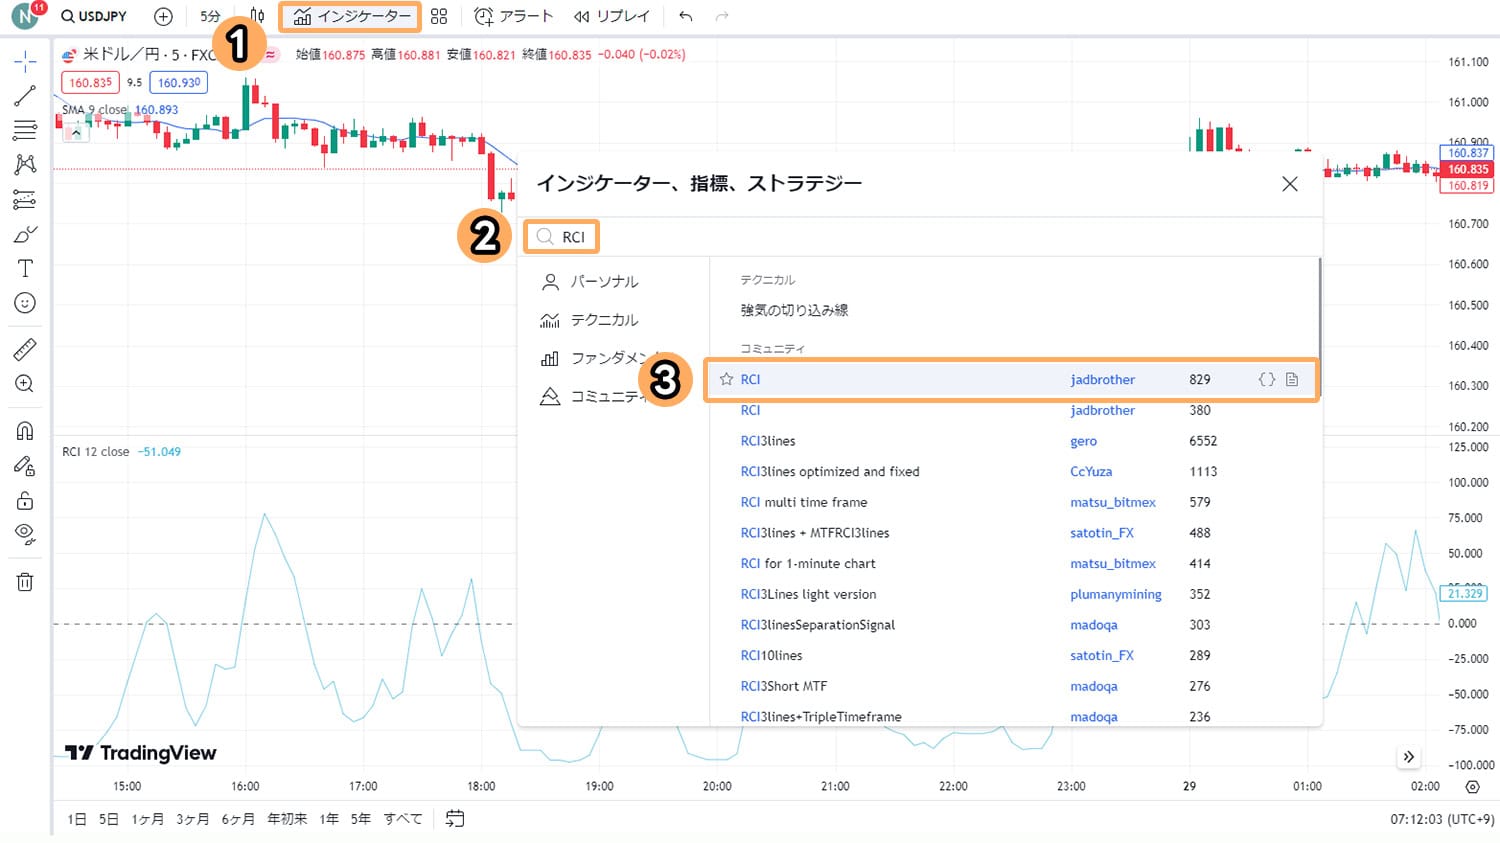1500x843 pixels.
Task: Open the 5分 timeframe selector
Action: coord(210,16)
